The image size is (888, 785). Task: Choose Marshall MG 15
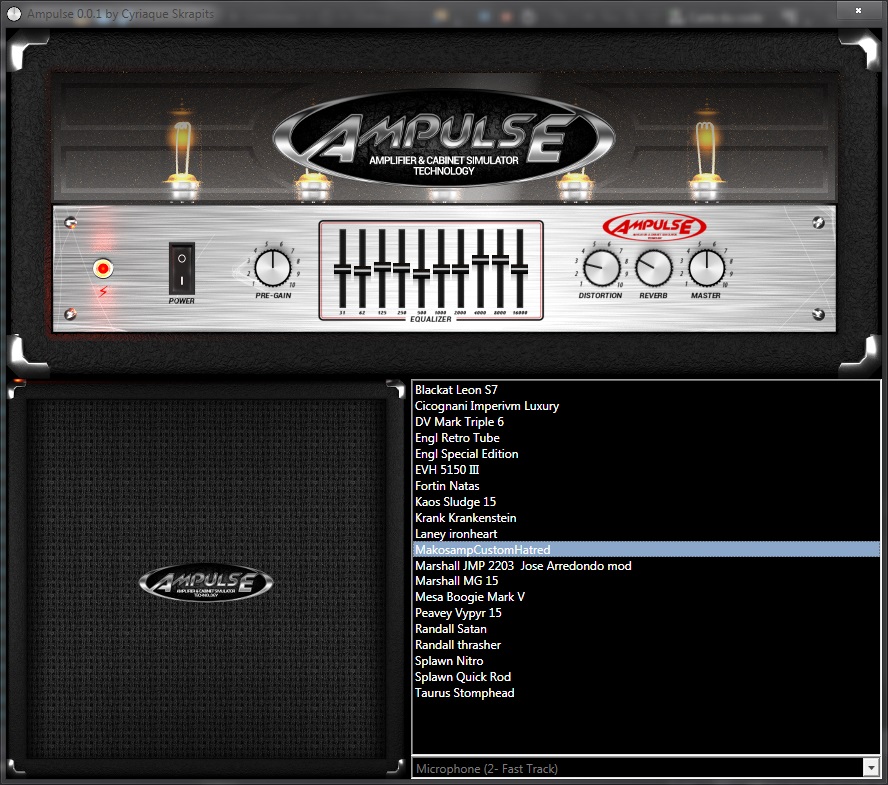(646, 581)
